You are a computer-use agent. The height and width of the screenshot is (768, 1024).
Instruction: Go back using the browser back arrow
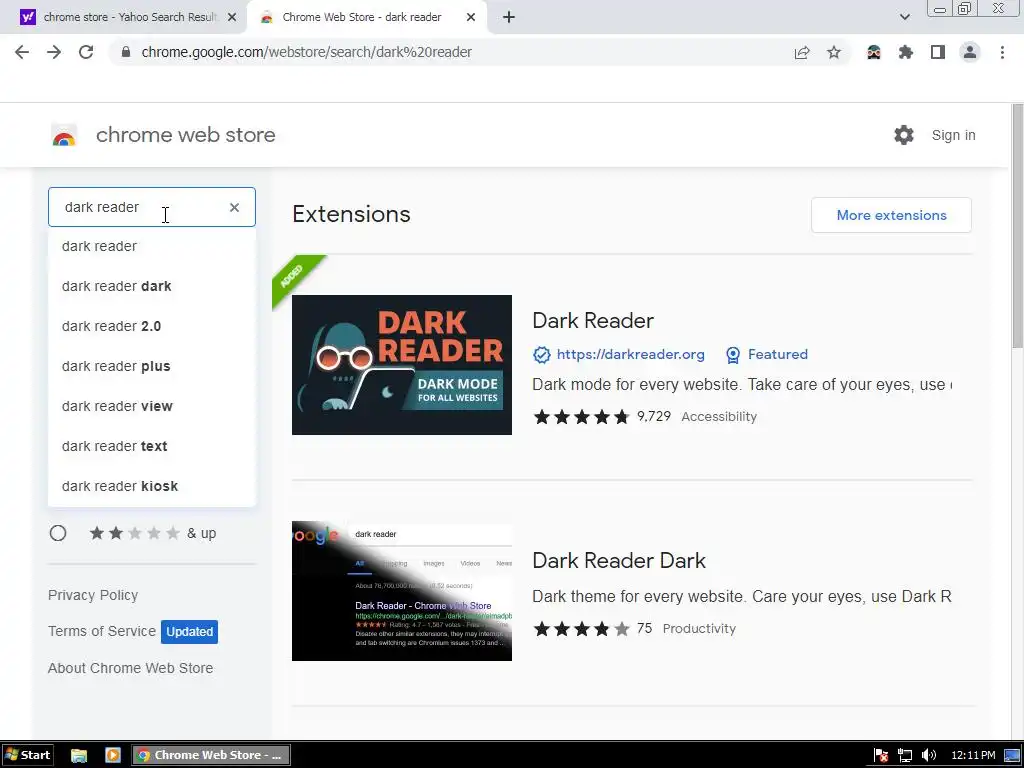pos(22,52)
